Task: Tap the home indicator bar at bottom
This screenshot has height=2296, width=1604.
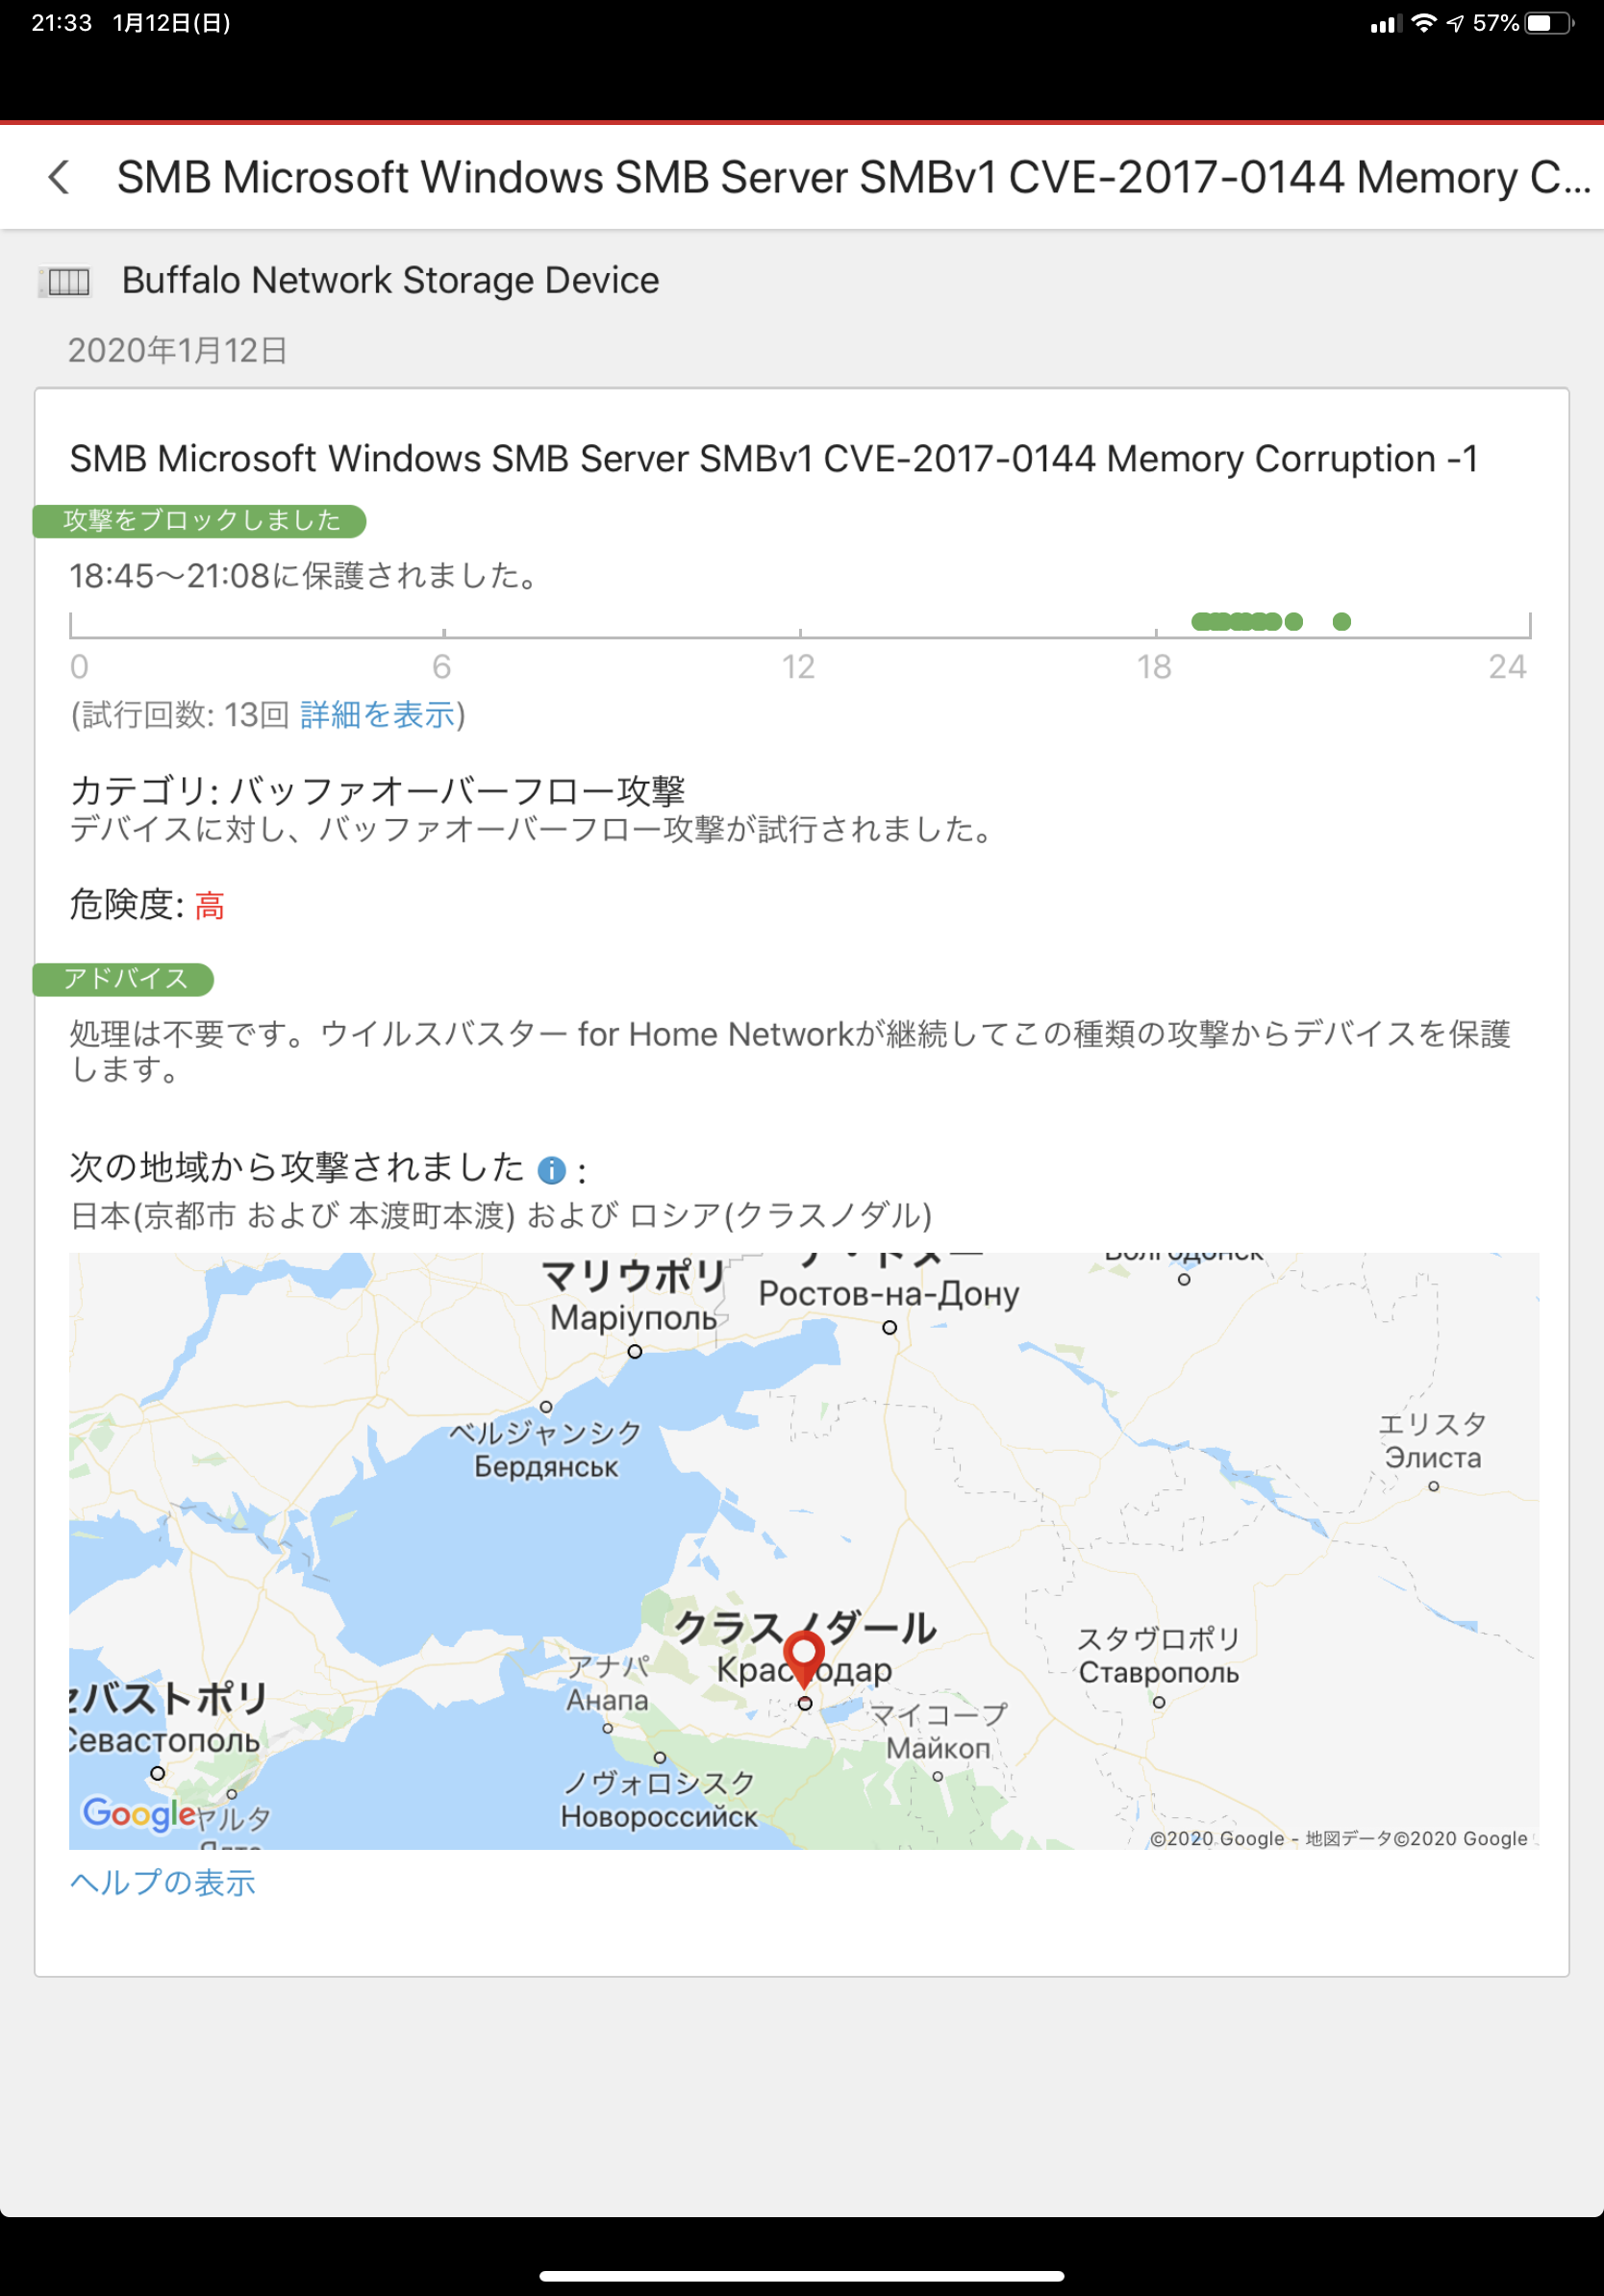Action: (801, 2277)
